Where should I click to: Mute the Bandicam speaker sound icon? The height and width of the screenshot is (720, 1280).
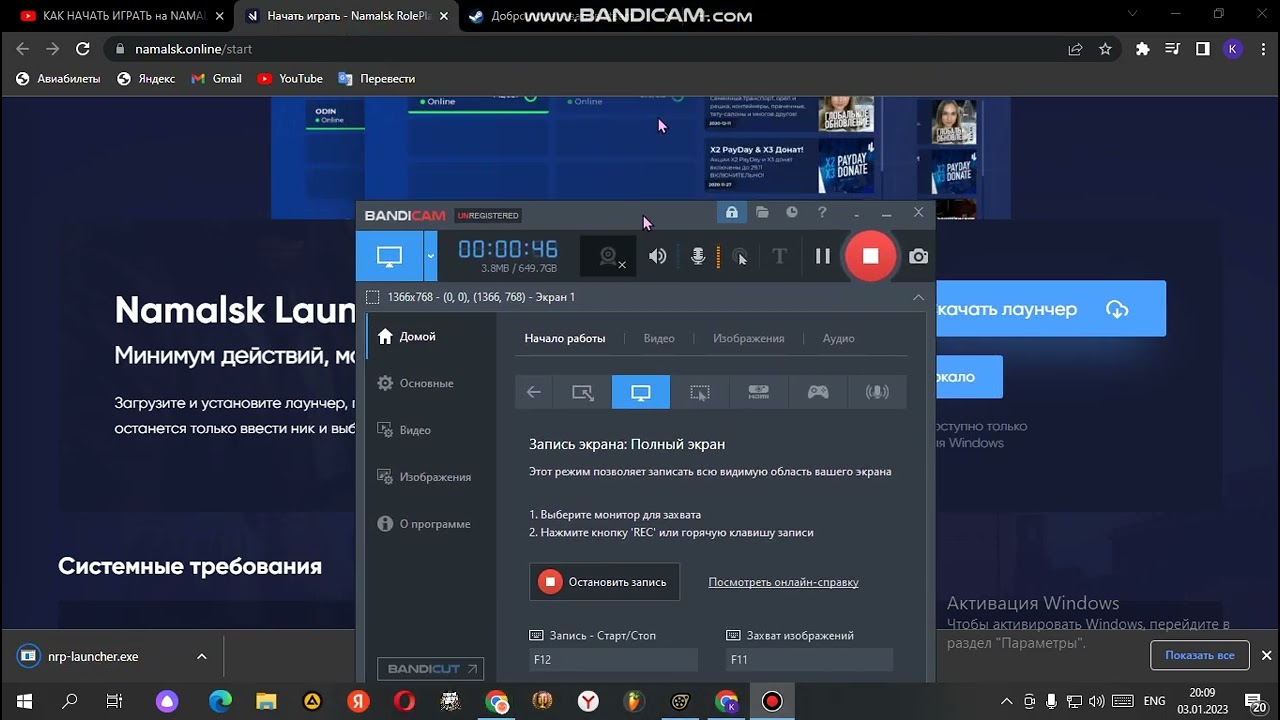coord(657,257)
